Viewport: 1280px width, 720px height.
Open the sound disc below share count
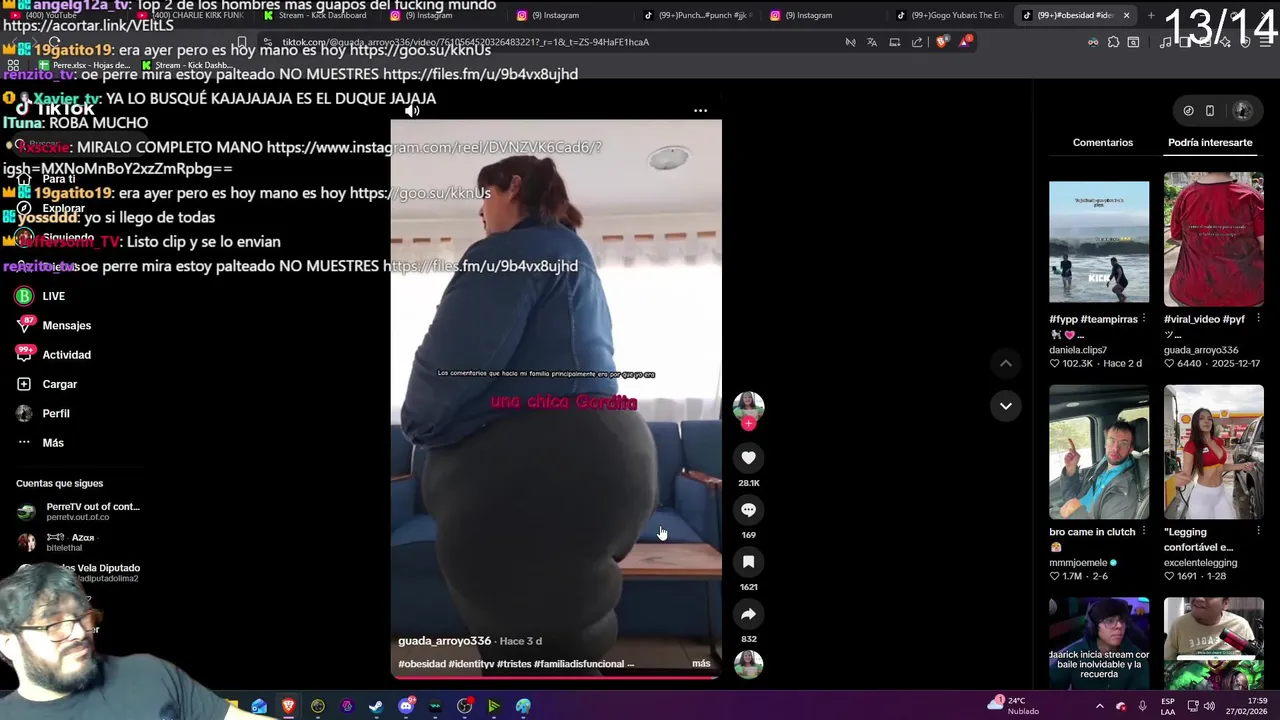(748, 664)
